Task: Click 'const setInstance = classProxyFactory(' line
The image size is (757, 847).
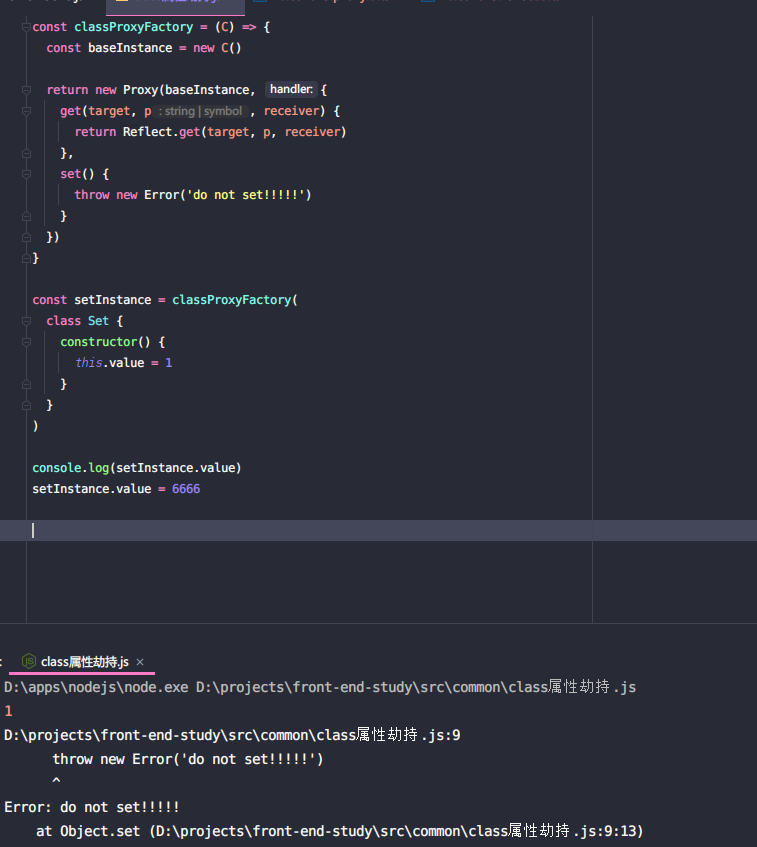Action: (165, 300)
